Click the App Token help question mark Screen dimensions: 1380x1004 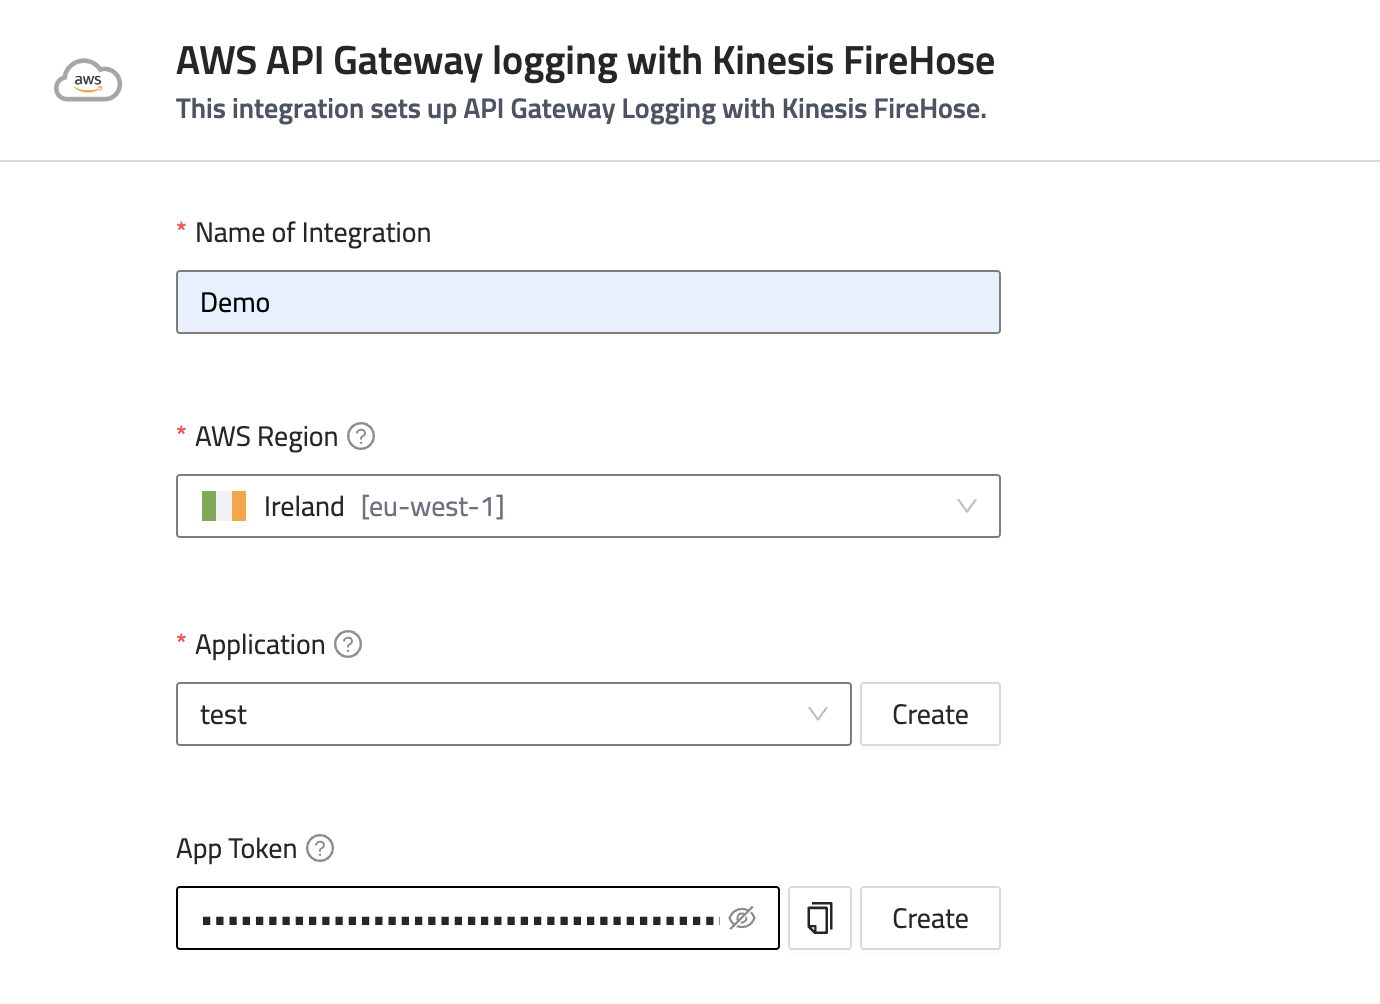pyautogui.click(x=320, y=848)
